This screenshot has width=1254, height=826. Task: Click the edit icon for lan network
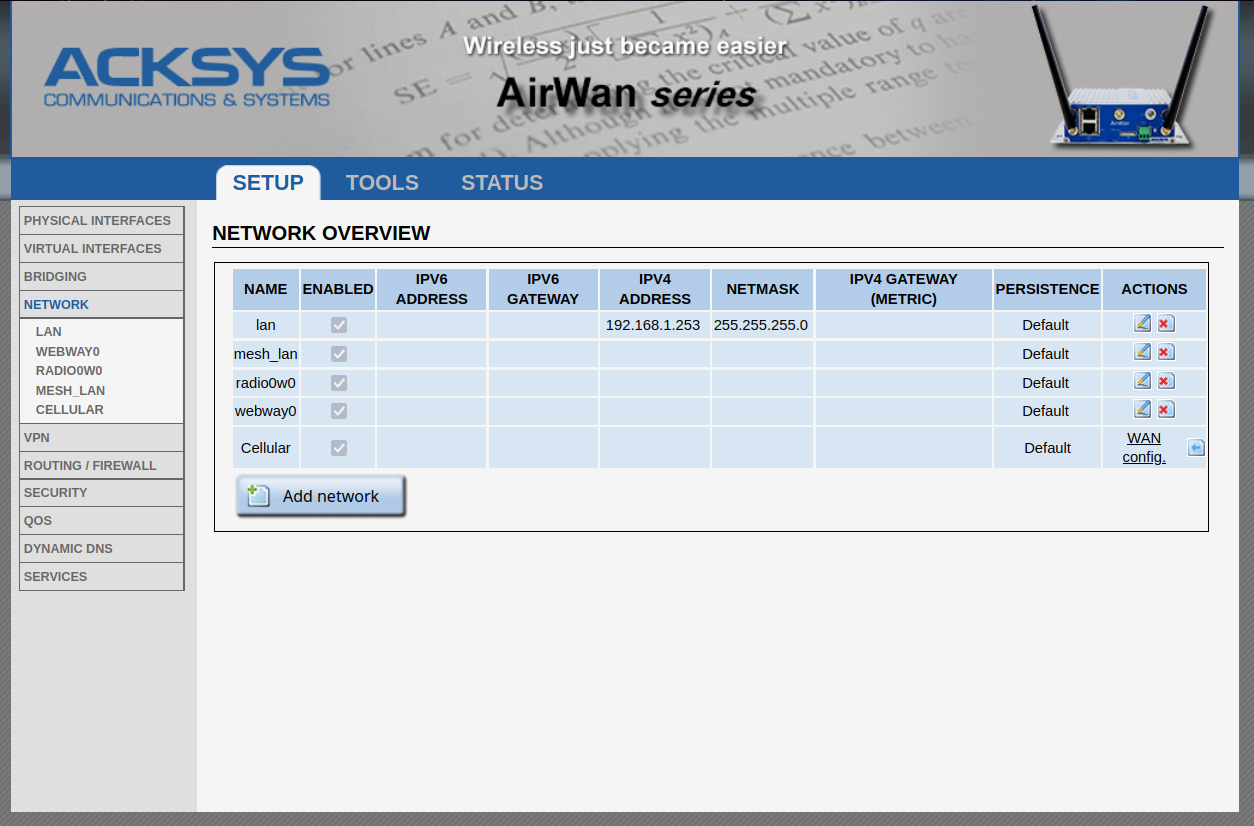pos(1142,323)
